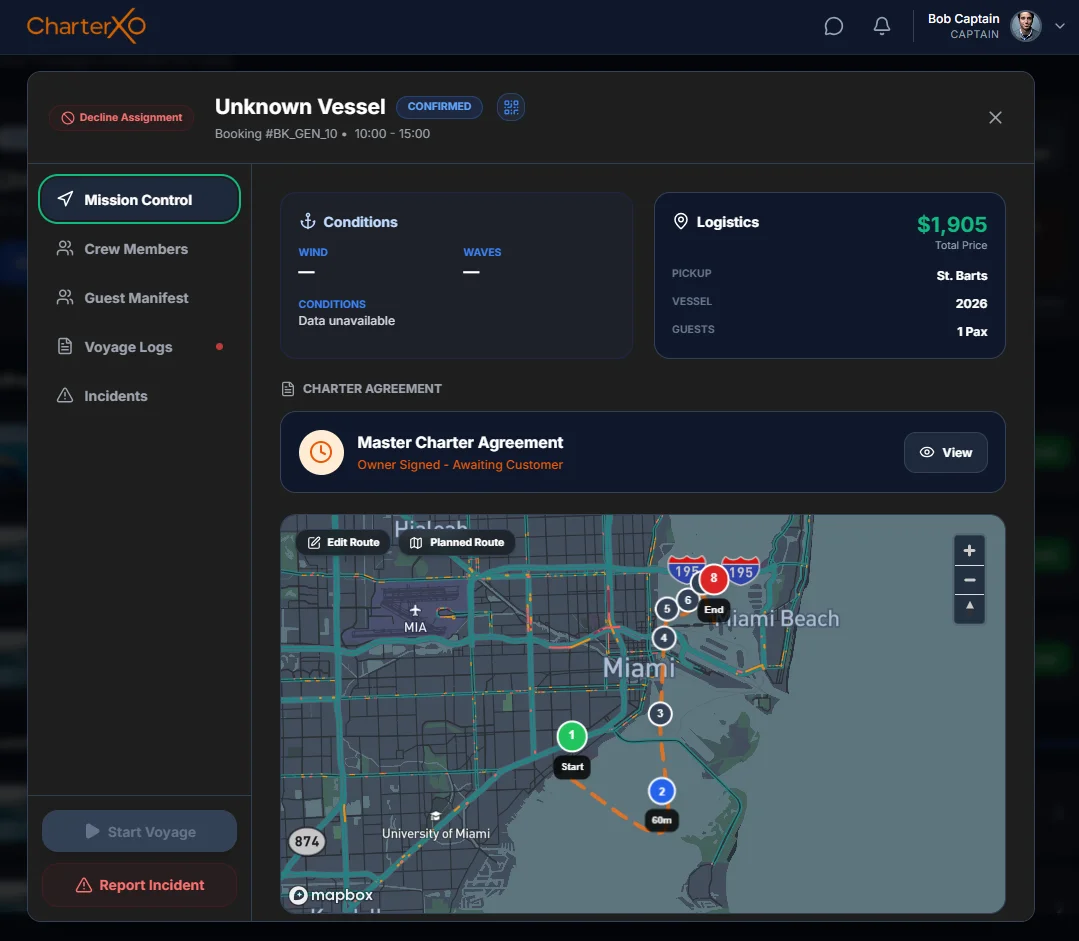Image resolution: width=1079 pixels, height=941 pixels.
Task: Click Decline Assignment button
Action: pyautogui.click(x=122, y=118)
